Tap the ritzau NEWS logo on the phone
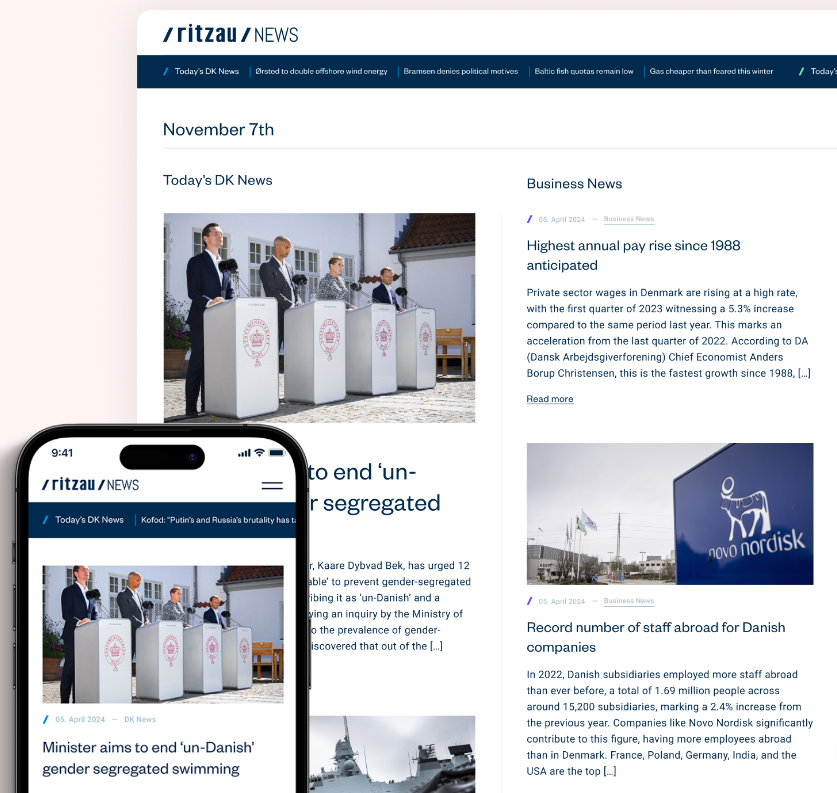Viewport: 837px width, 793px height. coord(91,485)
